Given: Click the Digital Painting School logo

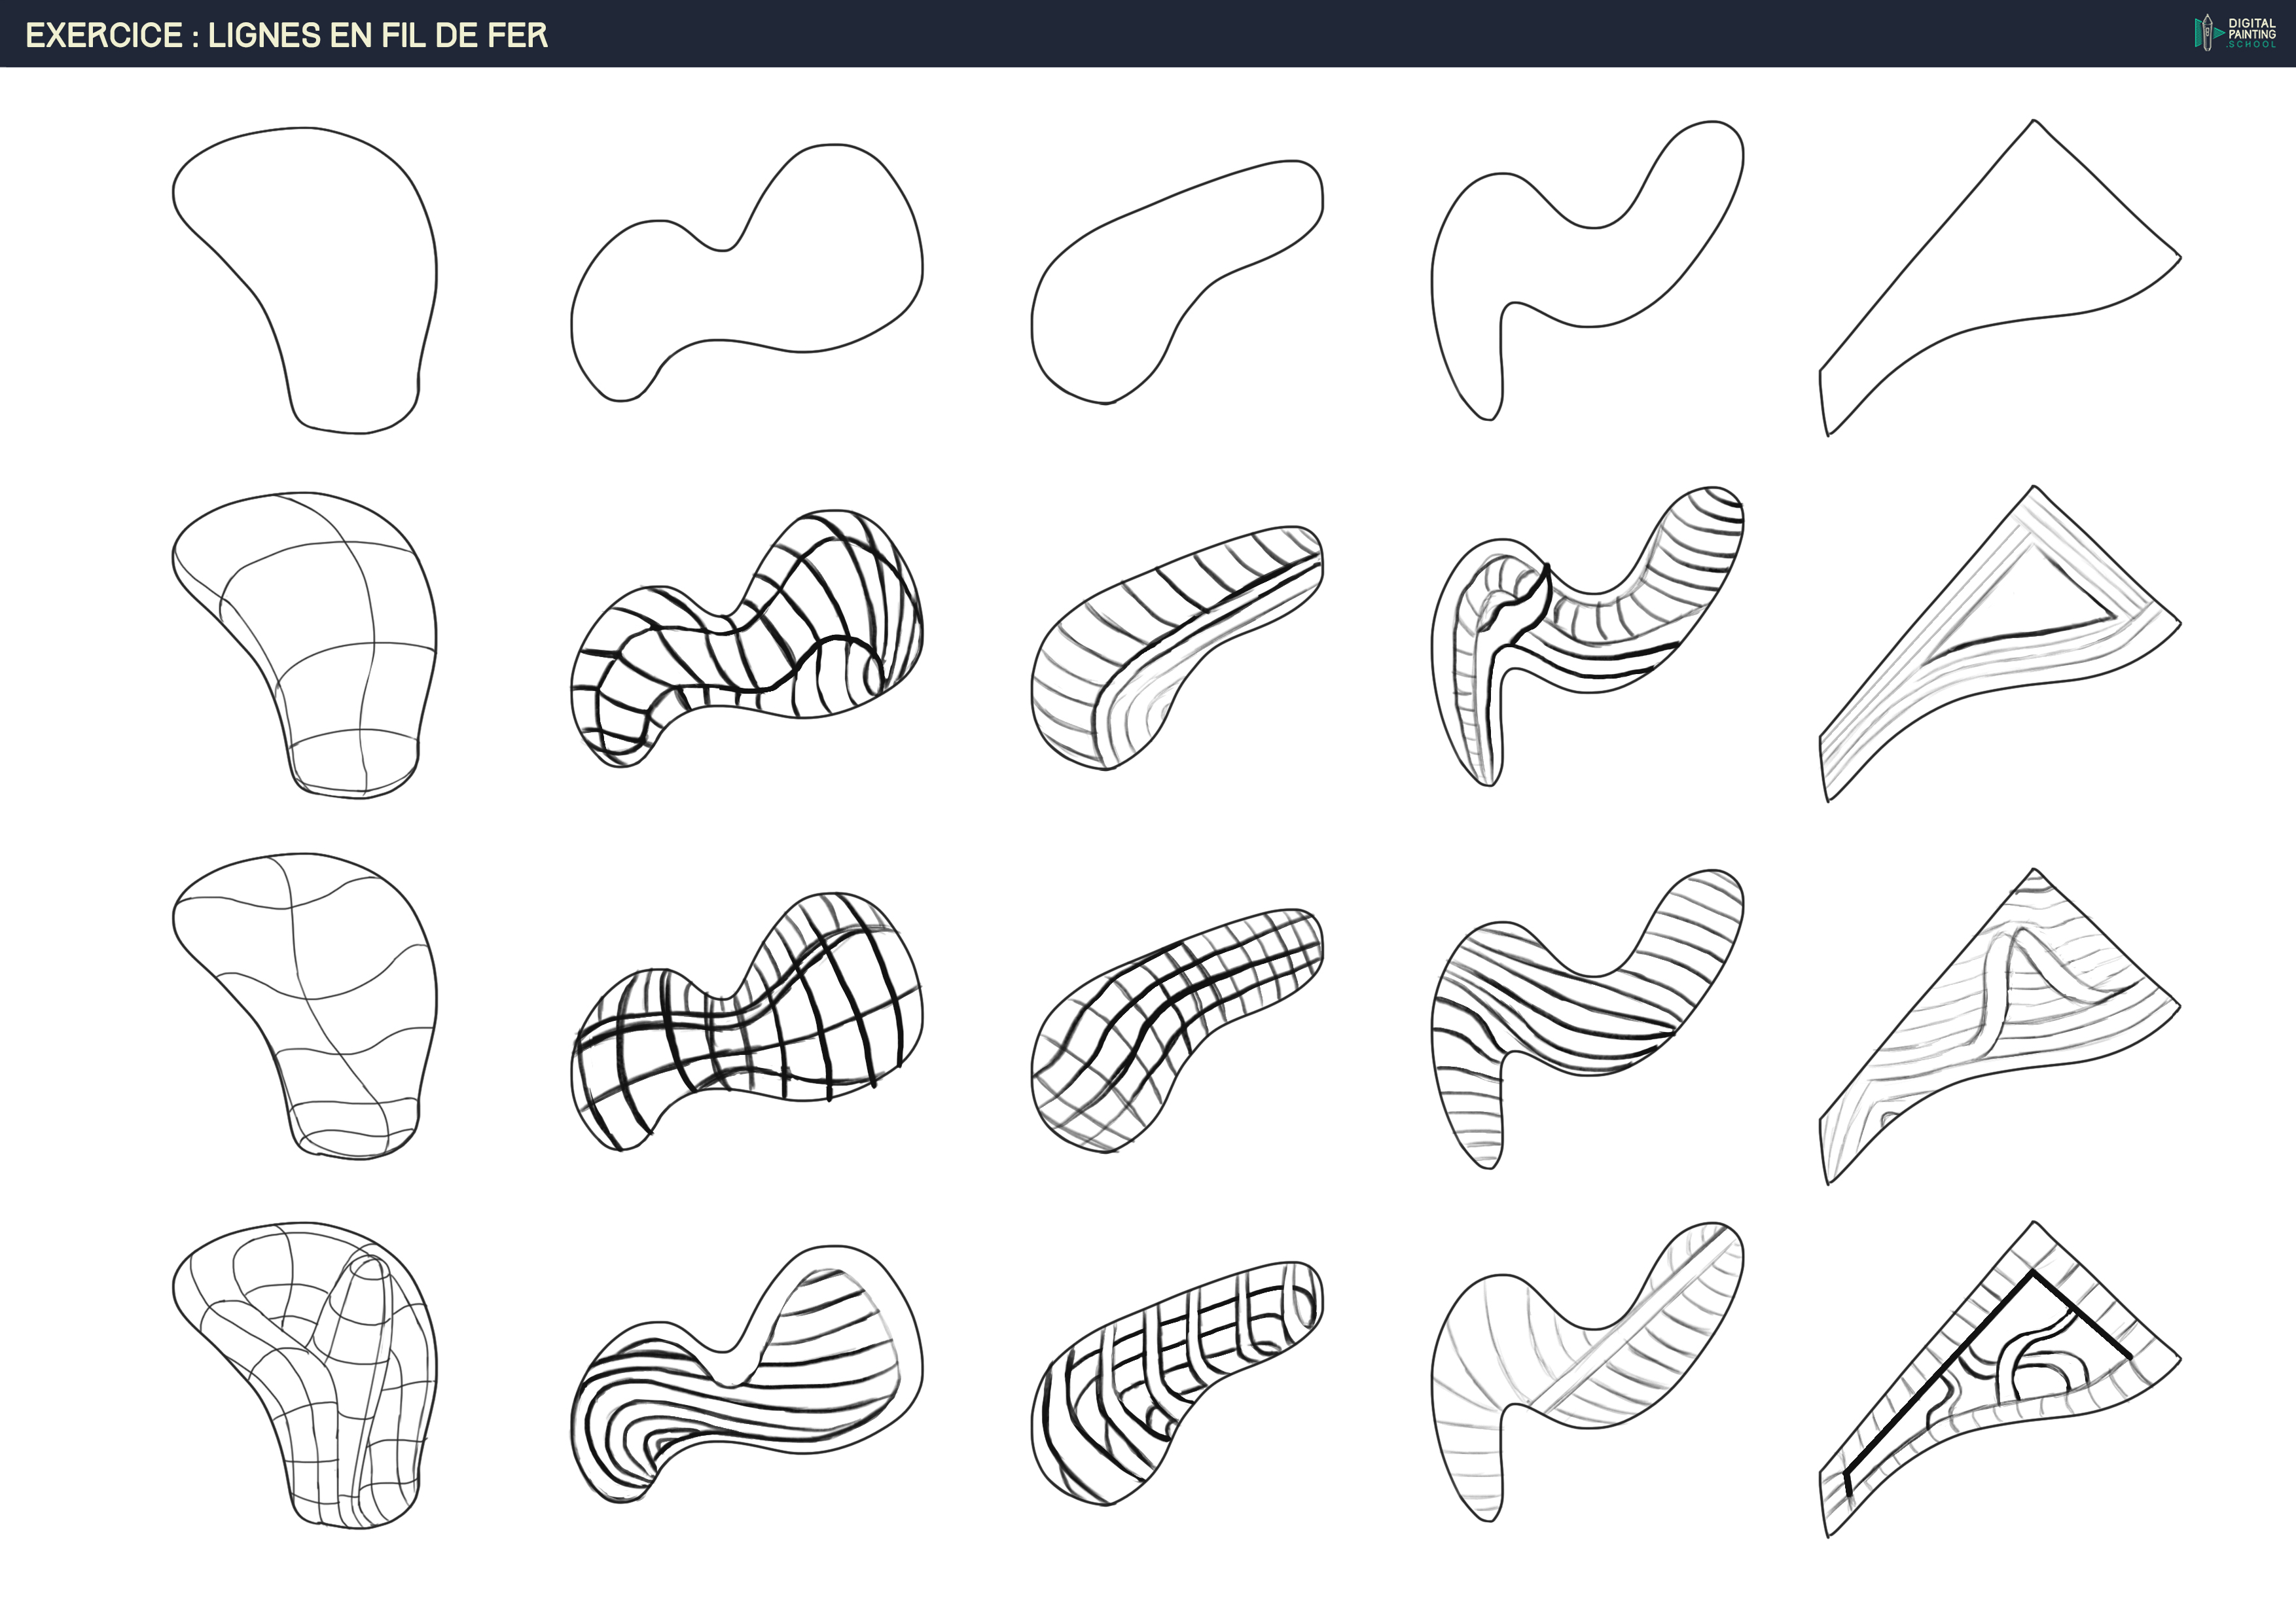Looking at the screenshot, I should 2234,33.
